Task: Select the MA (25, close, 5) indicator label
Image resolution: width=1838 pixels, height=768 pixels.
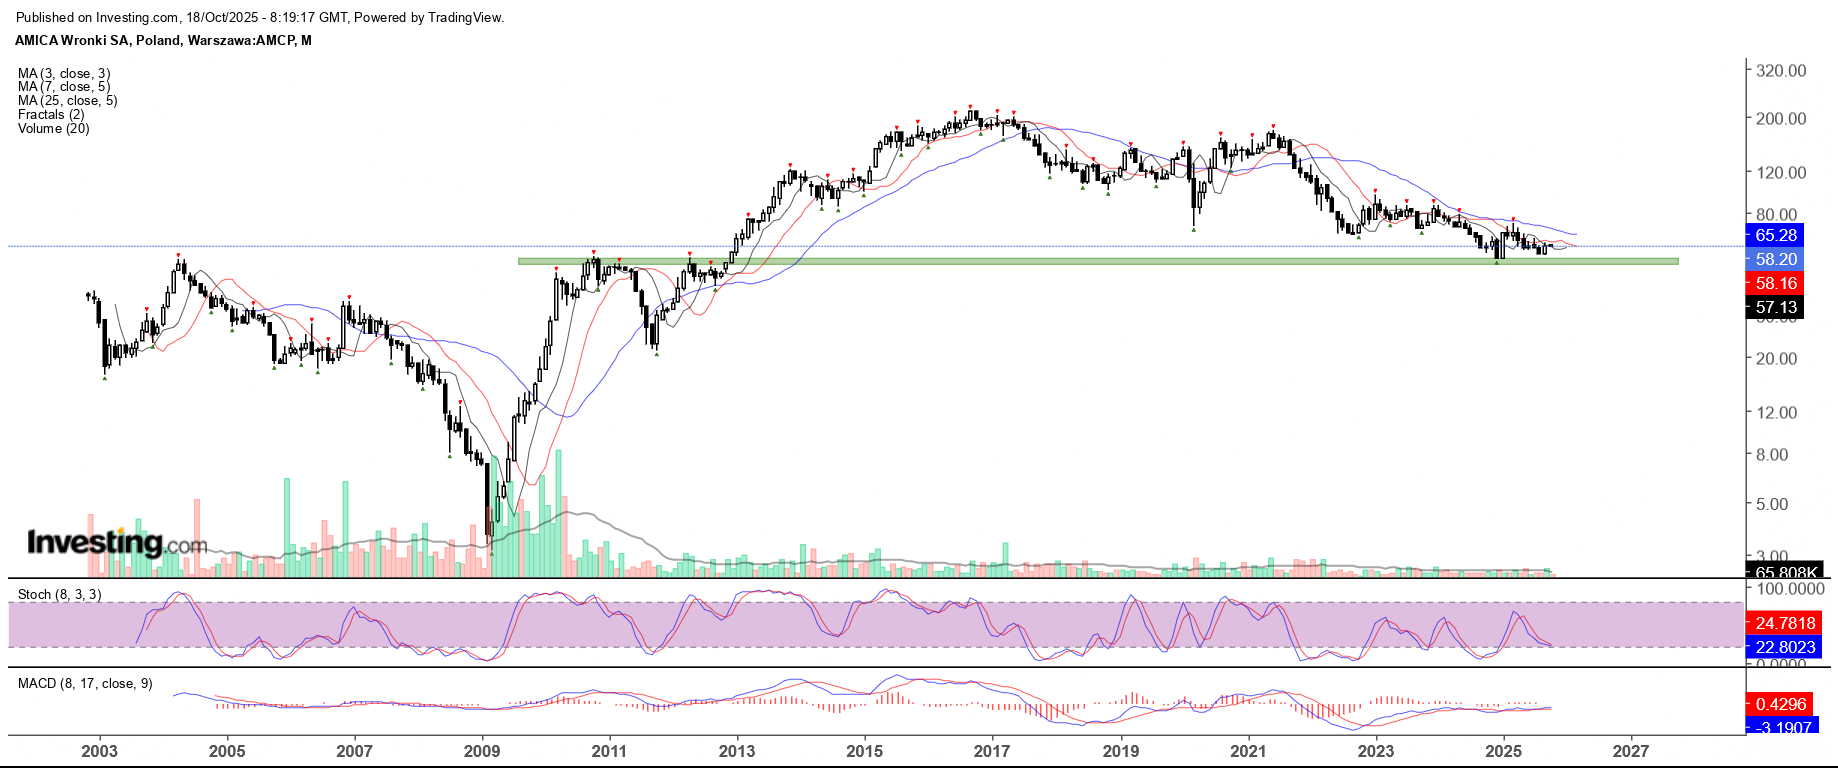Action: (67, 101)
